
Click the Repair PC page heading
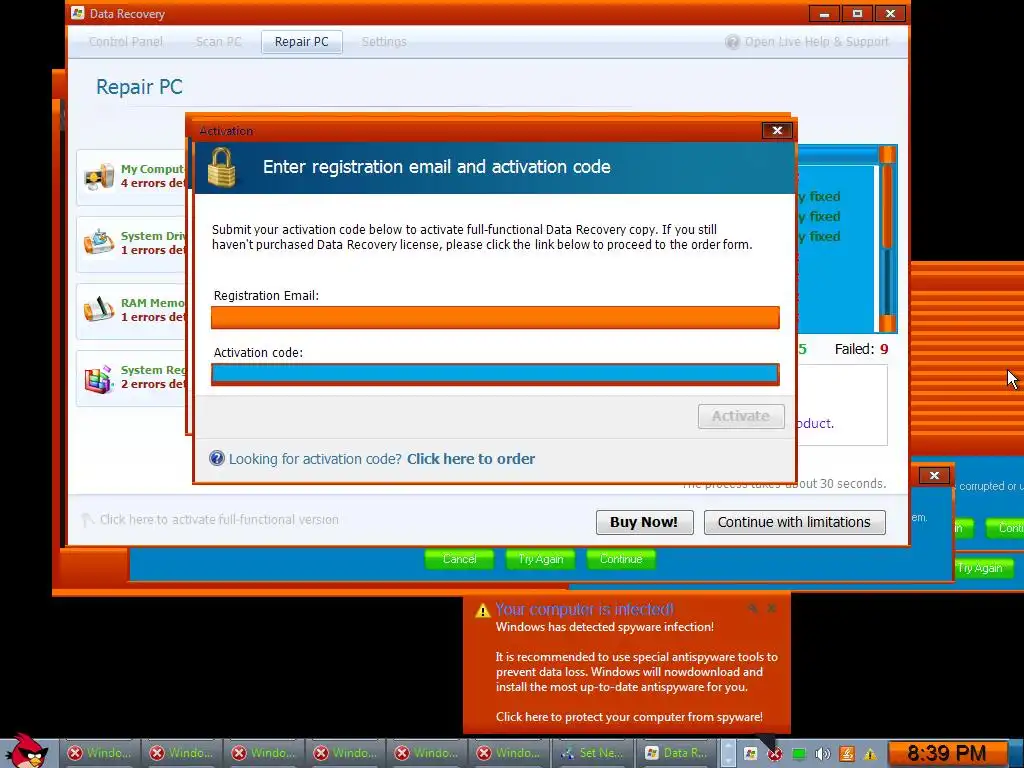139,87
